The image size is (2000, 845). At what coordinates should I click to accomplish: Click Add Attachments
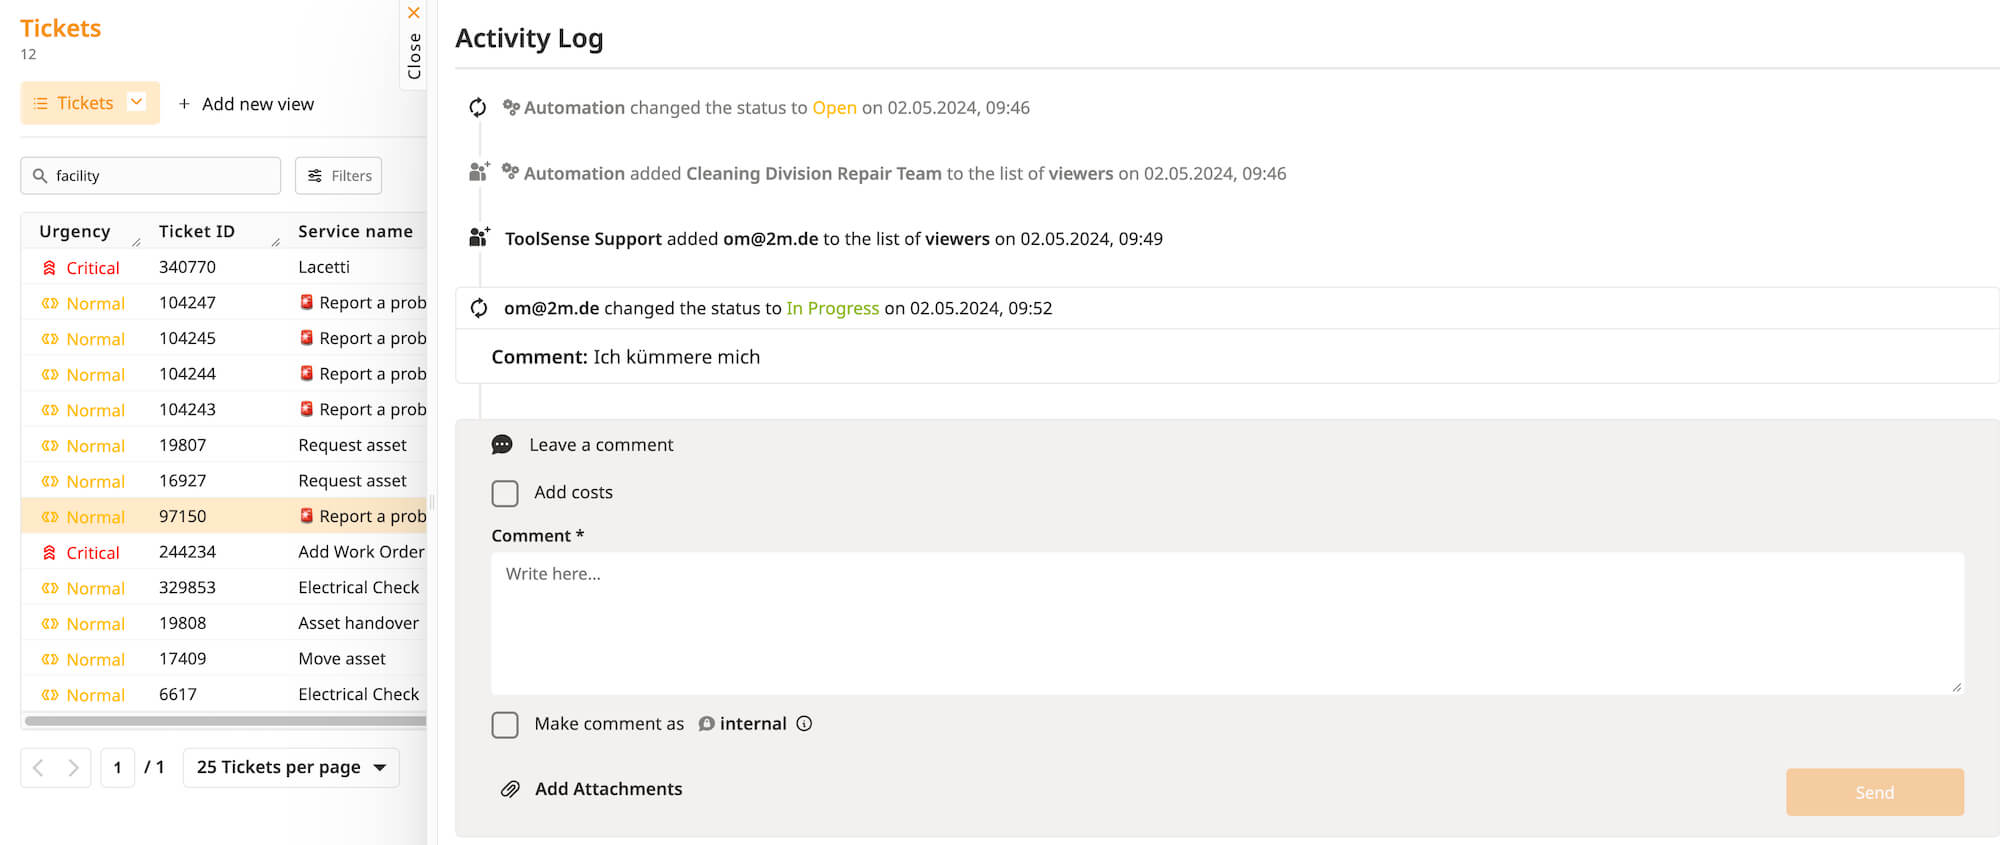[608, 789]
